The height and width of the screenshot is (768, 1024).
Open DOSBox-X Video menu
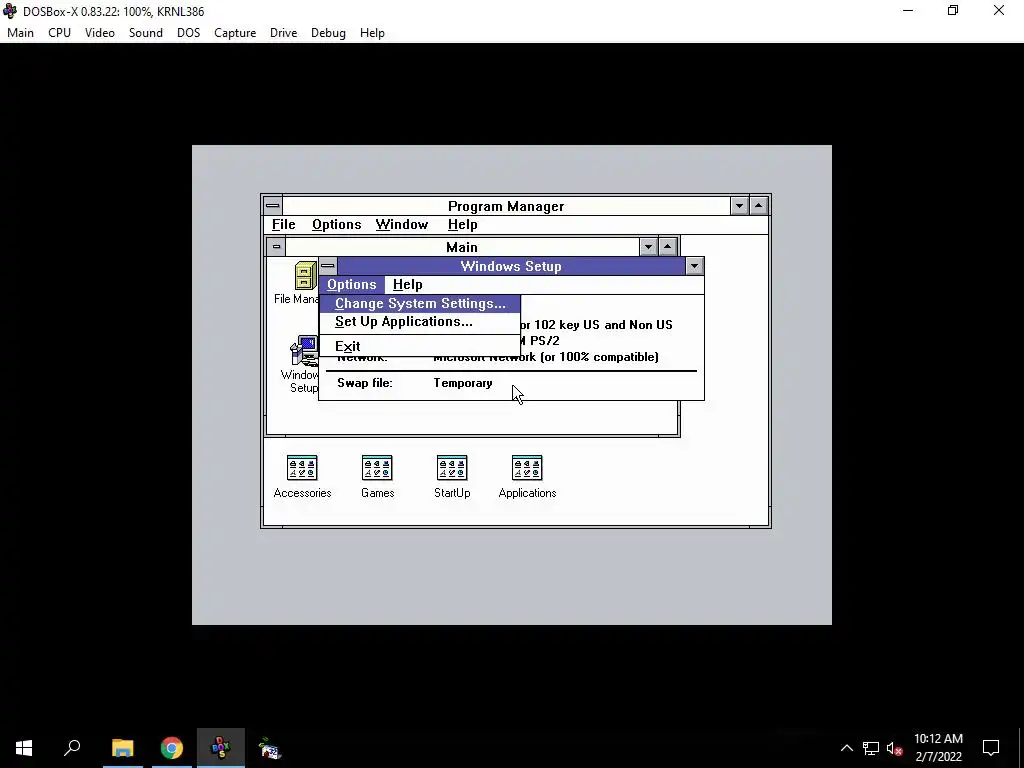point(100,33)
